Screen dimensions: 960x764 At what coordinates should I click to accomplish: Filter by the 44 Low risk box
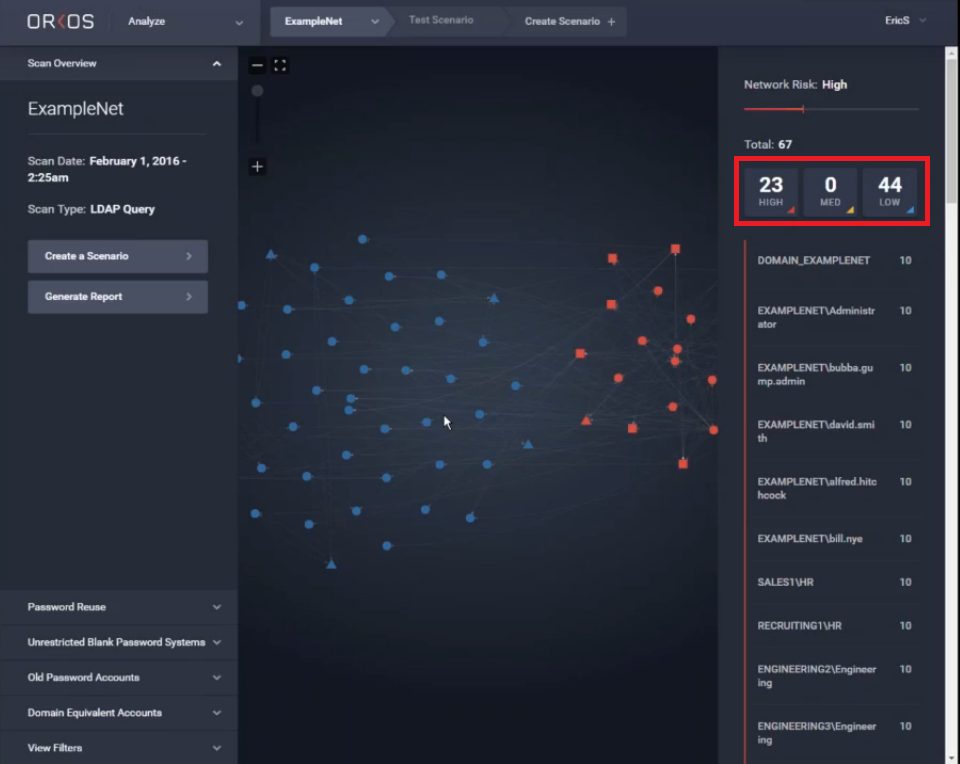(x=889, y=191)
